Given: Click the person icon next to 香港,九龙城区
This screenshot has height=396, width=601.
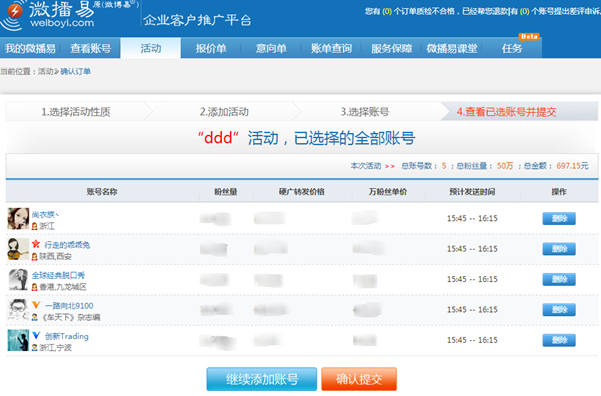Looking at the screenshot, I should 34,287.
